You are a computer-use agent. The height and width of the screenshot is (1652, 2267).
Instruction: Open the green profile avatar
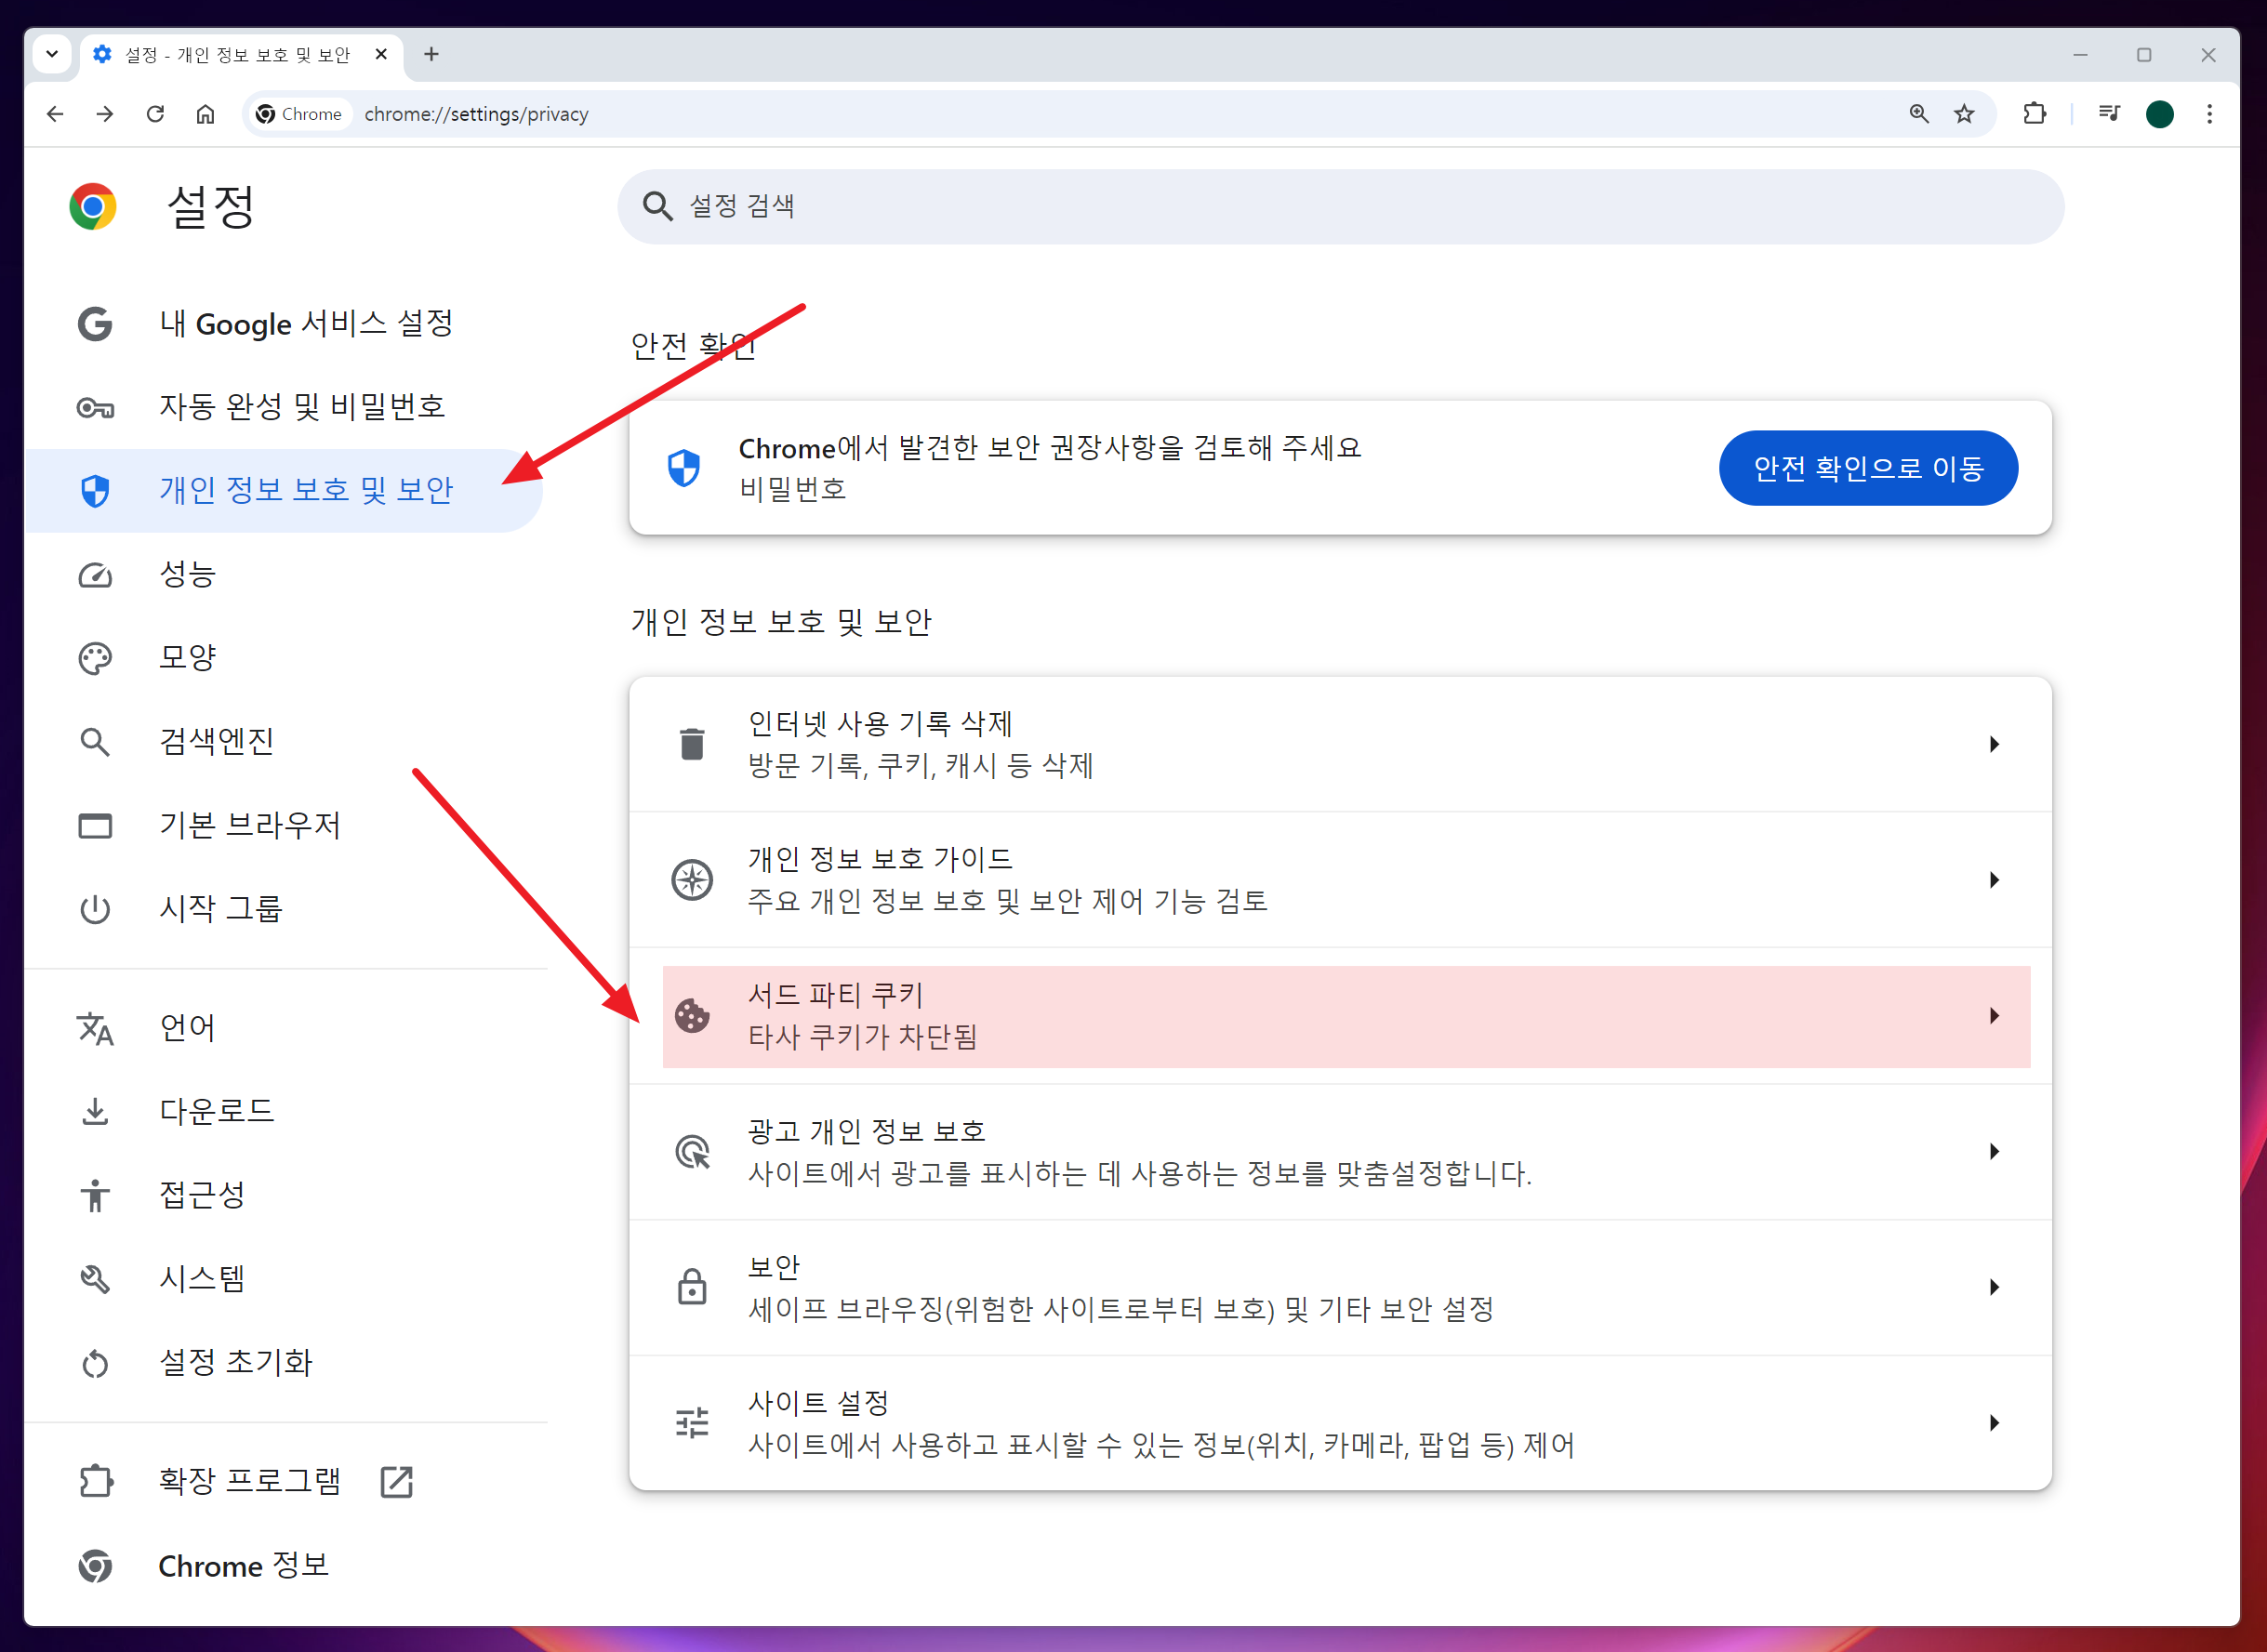[2159, 114]
